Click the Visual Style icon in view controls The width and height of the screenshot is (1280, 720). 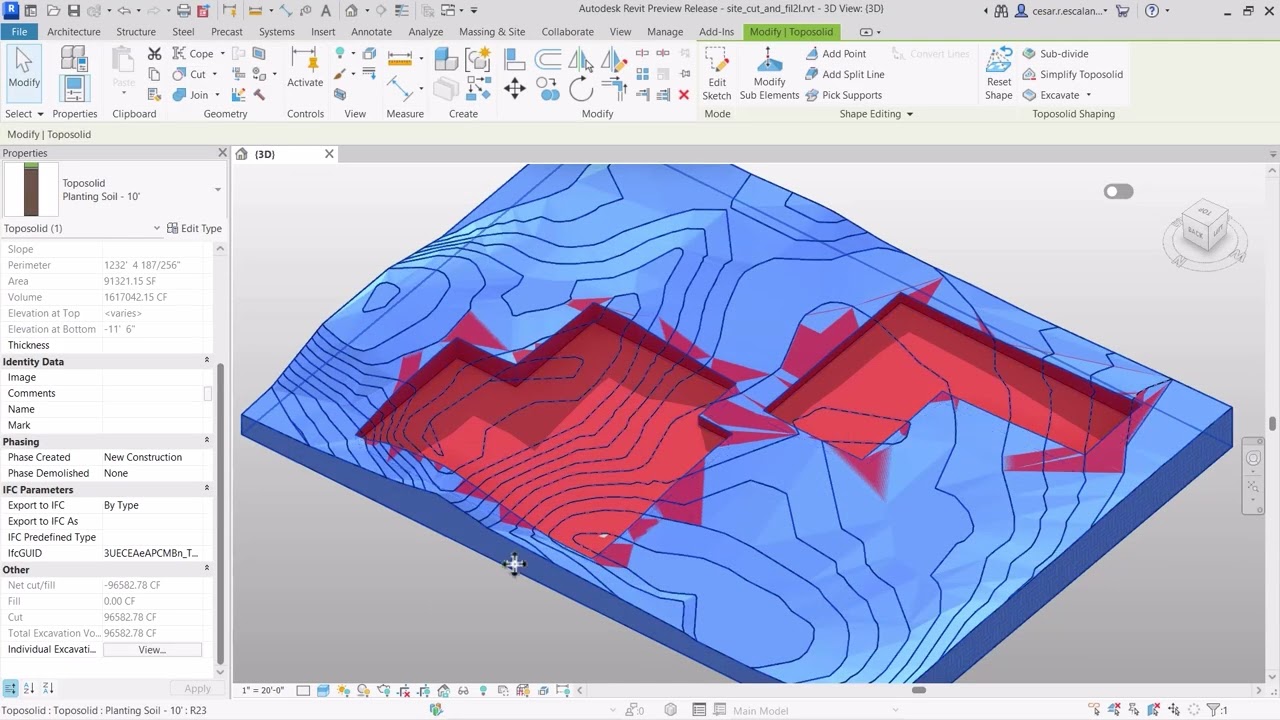(322, 690)
